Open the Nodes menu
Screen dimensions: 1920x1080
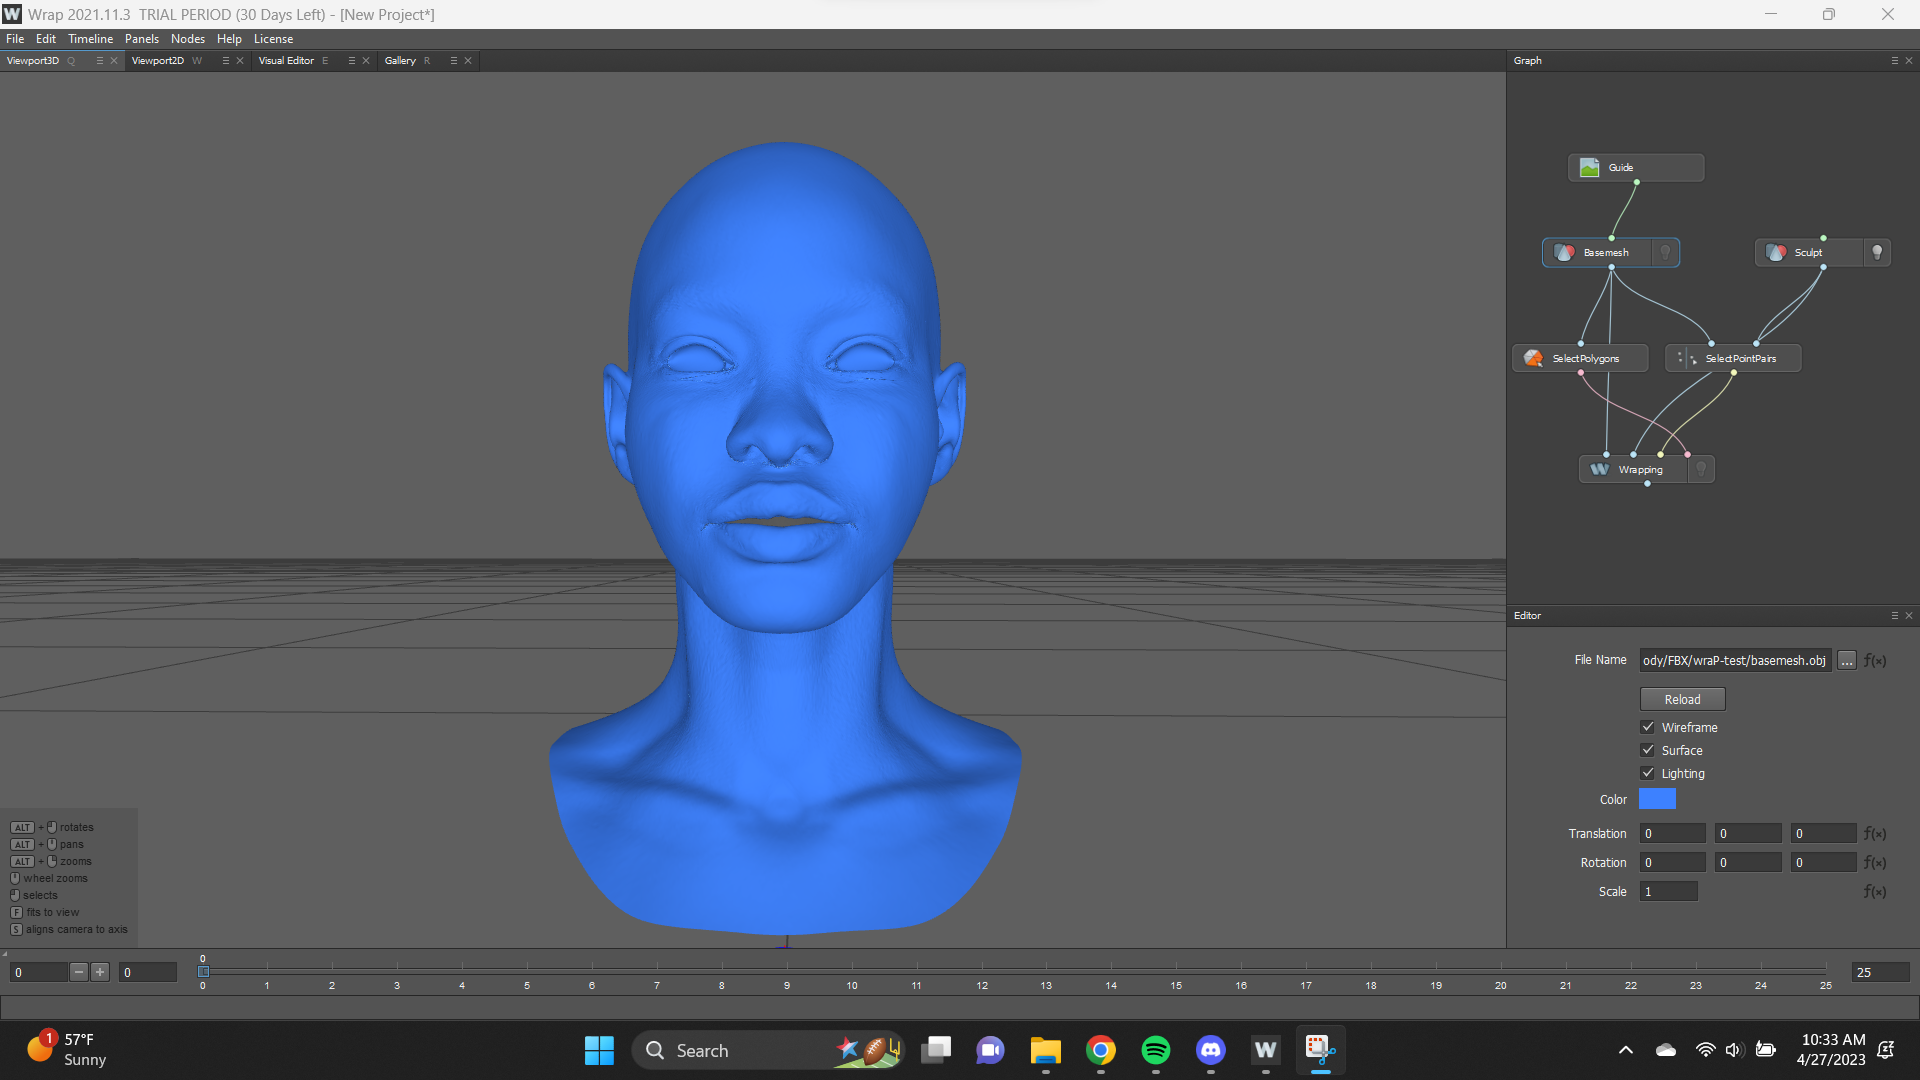click(188, 39)
